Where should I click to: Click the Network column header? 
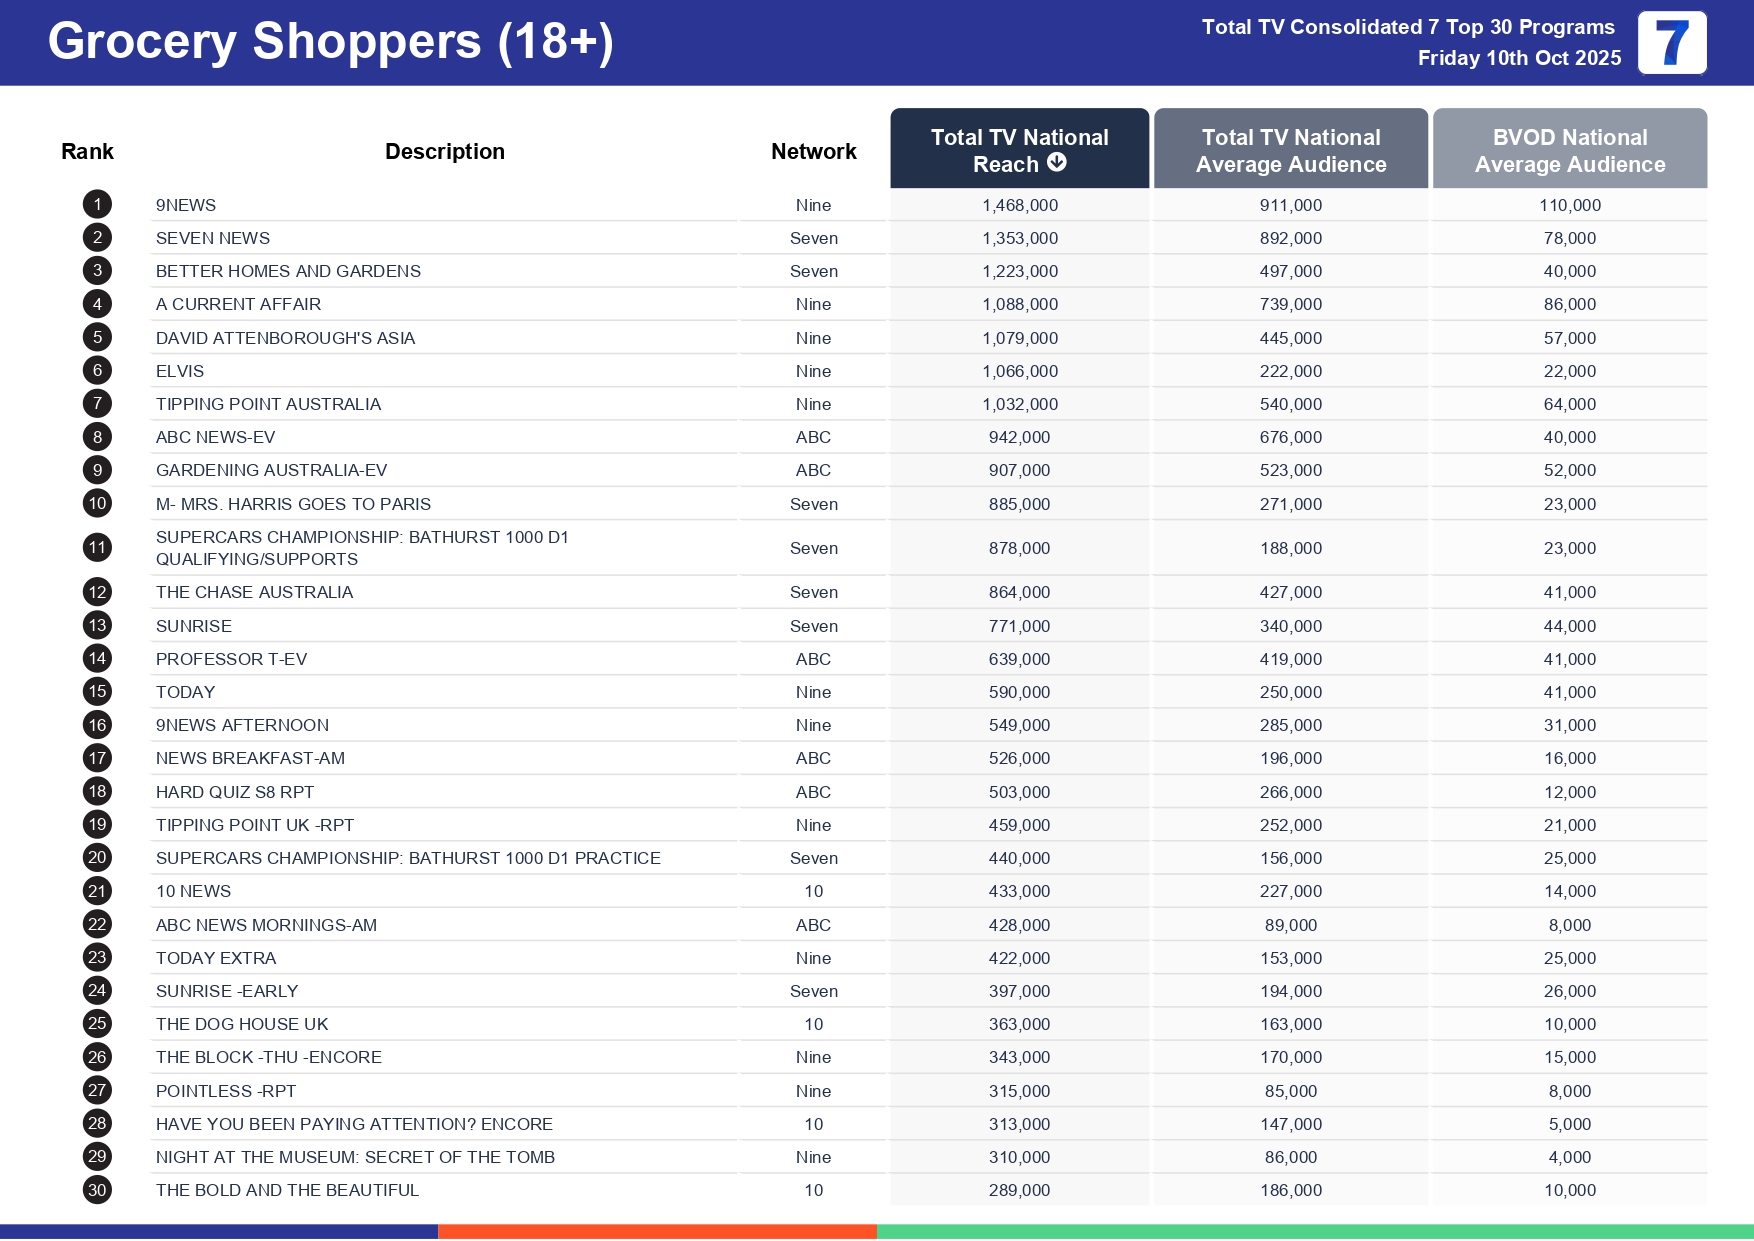click(x=813, y=152)
